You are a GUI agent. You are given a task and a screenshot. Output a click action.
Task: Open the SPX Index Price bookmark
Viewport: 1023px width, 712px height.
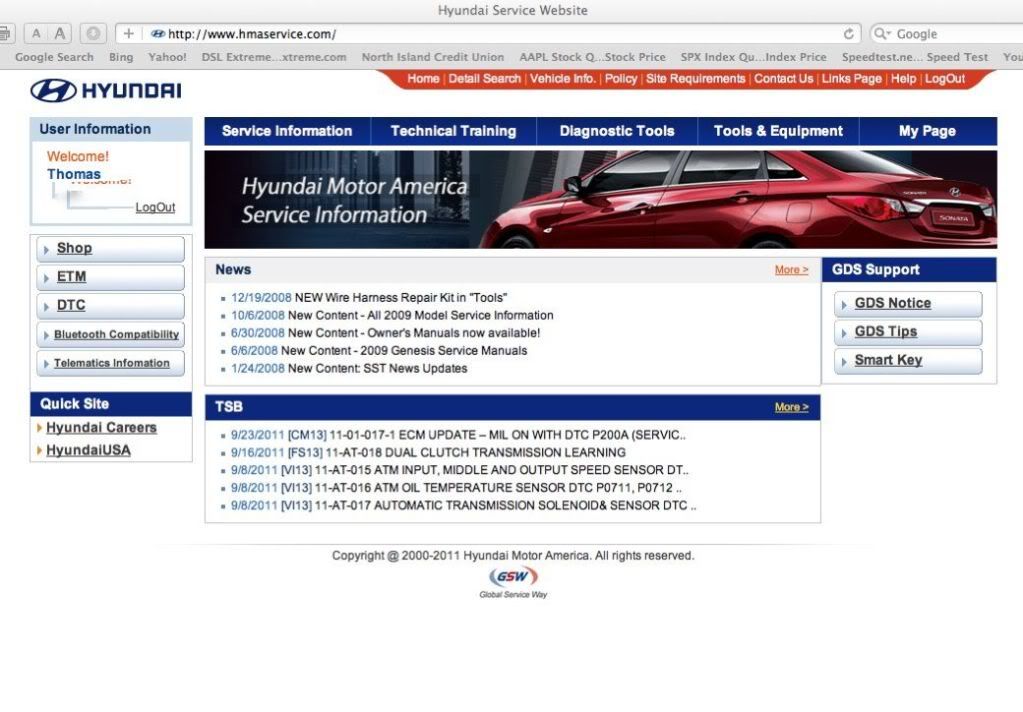754,57
